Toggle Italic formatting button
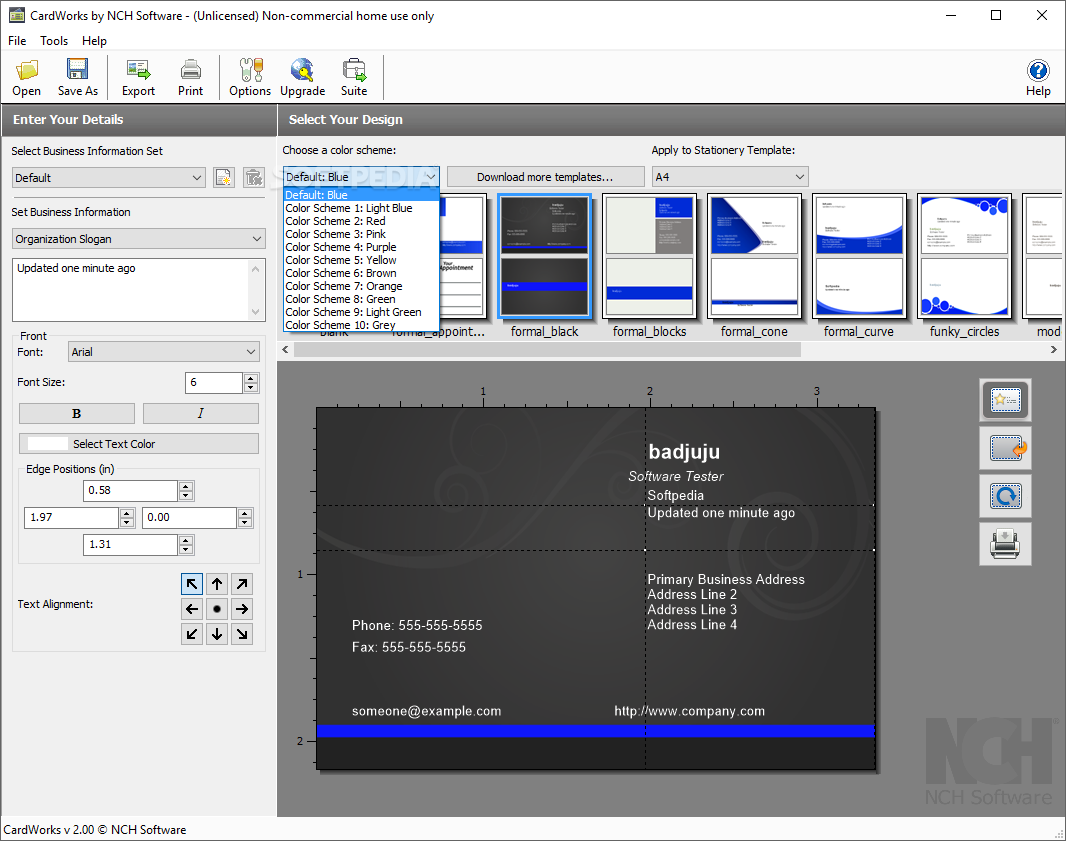This screenshot has width=1066, height=841. tap(201, 413)
